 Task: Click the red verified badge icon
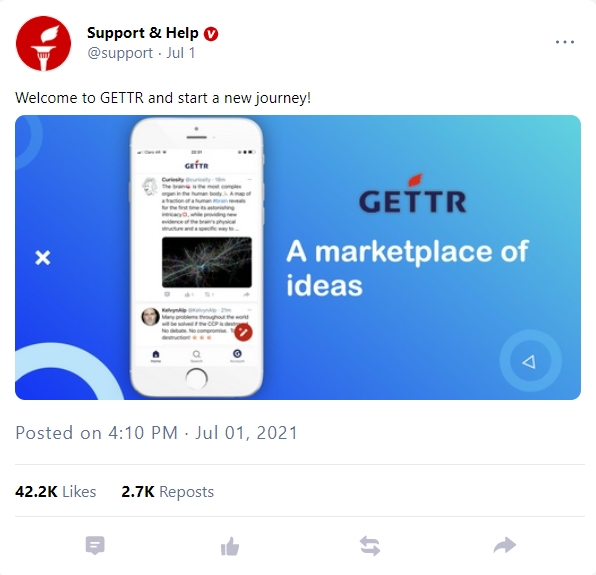pos(211,34)
